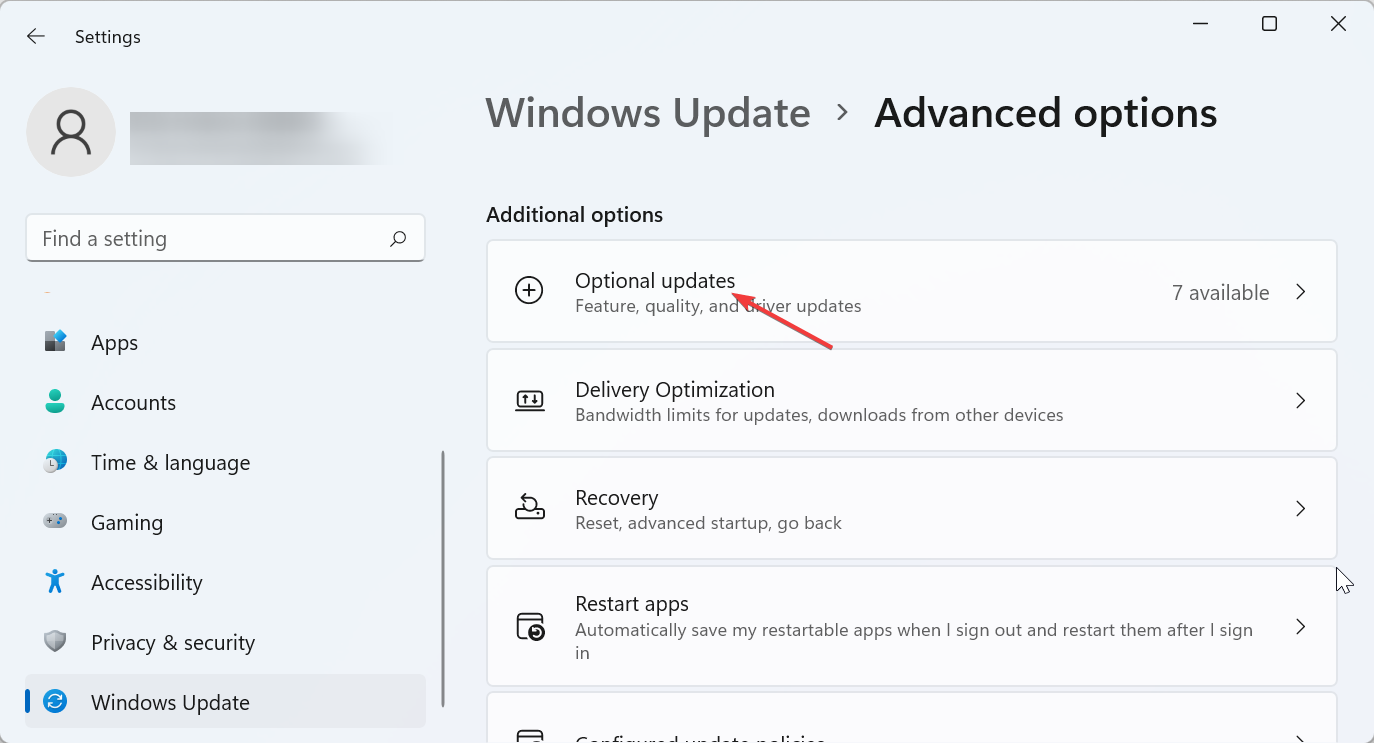Expand the Delivery Optimization chevron
Viewport: 1374px width, 743px height.
[1301, 401]
